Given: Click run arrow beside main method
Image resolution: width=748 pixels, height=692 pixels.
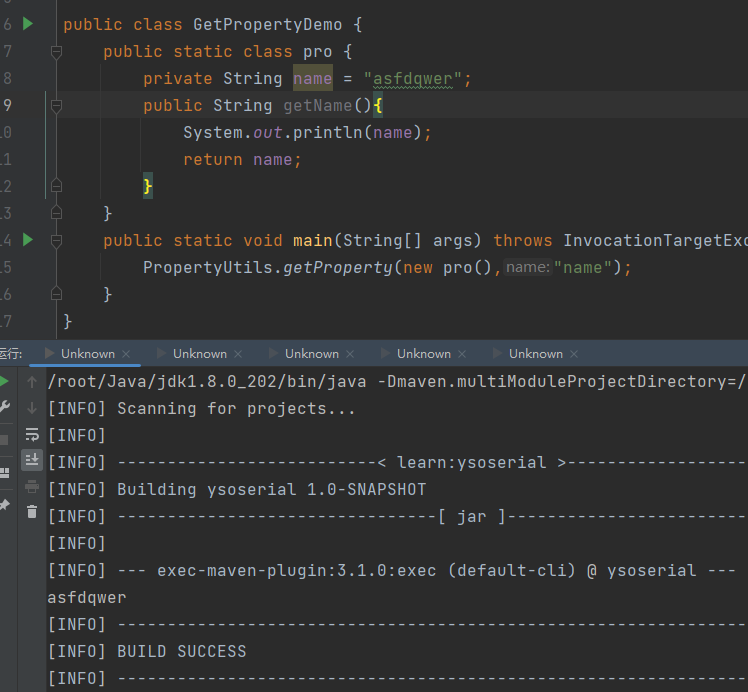Looking at the screenshot, I should coord(28,240).
